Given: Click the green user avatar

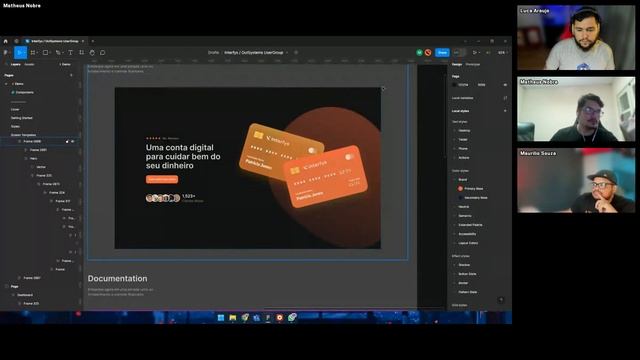Looking at the screenshot, I should click(x=419, y=53).
